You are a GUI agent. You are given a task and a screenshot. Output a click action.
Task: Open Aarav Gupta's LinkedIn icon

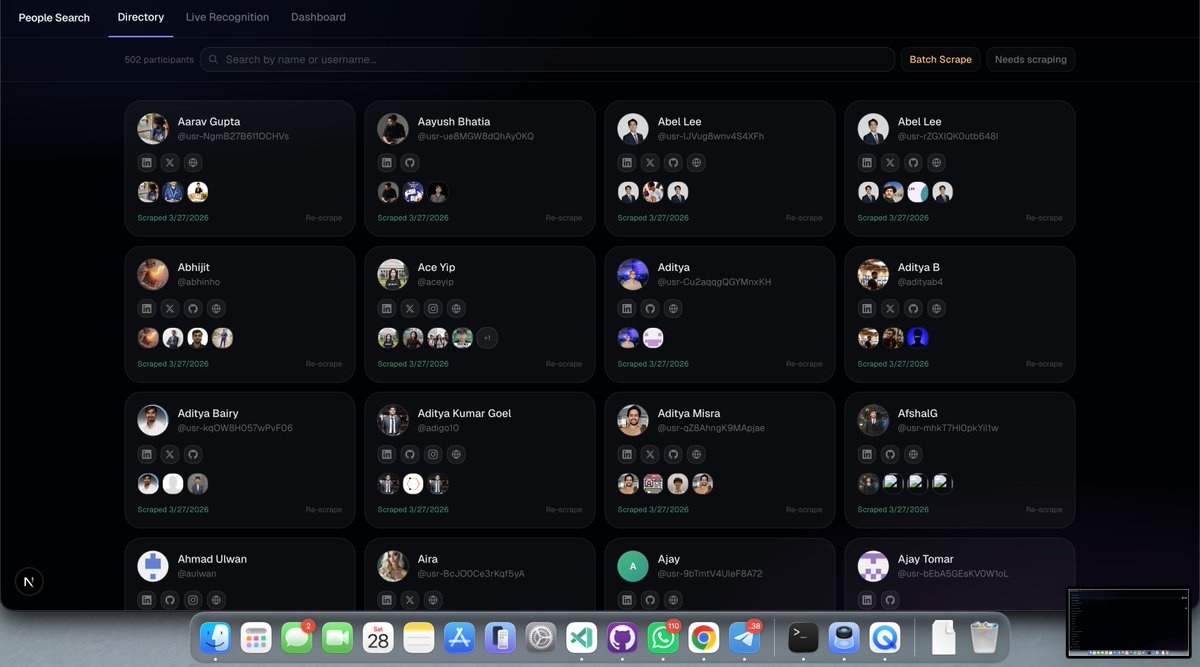pos(147,162)
